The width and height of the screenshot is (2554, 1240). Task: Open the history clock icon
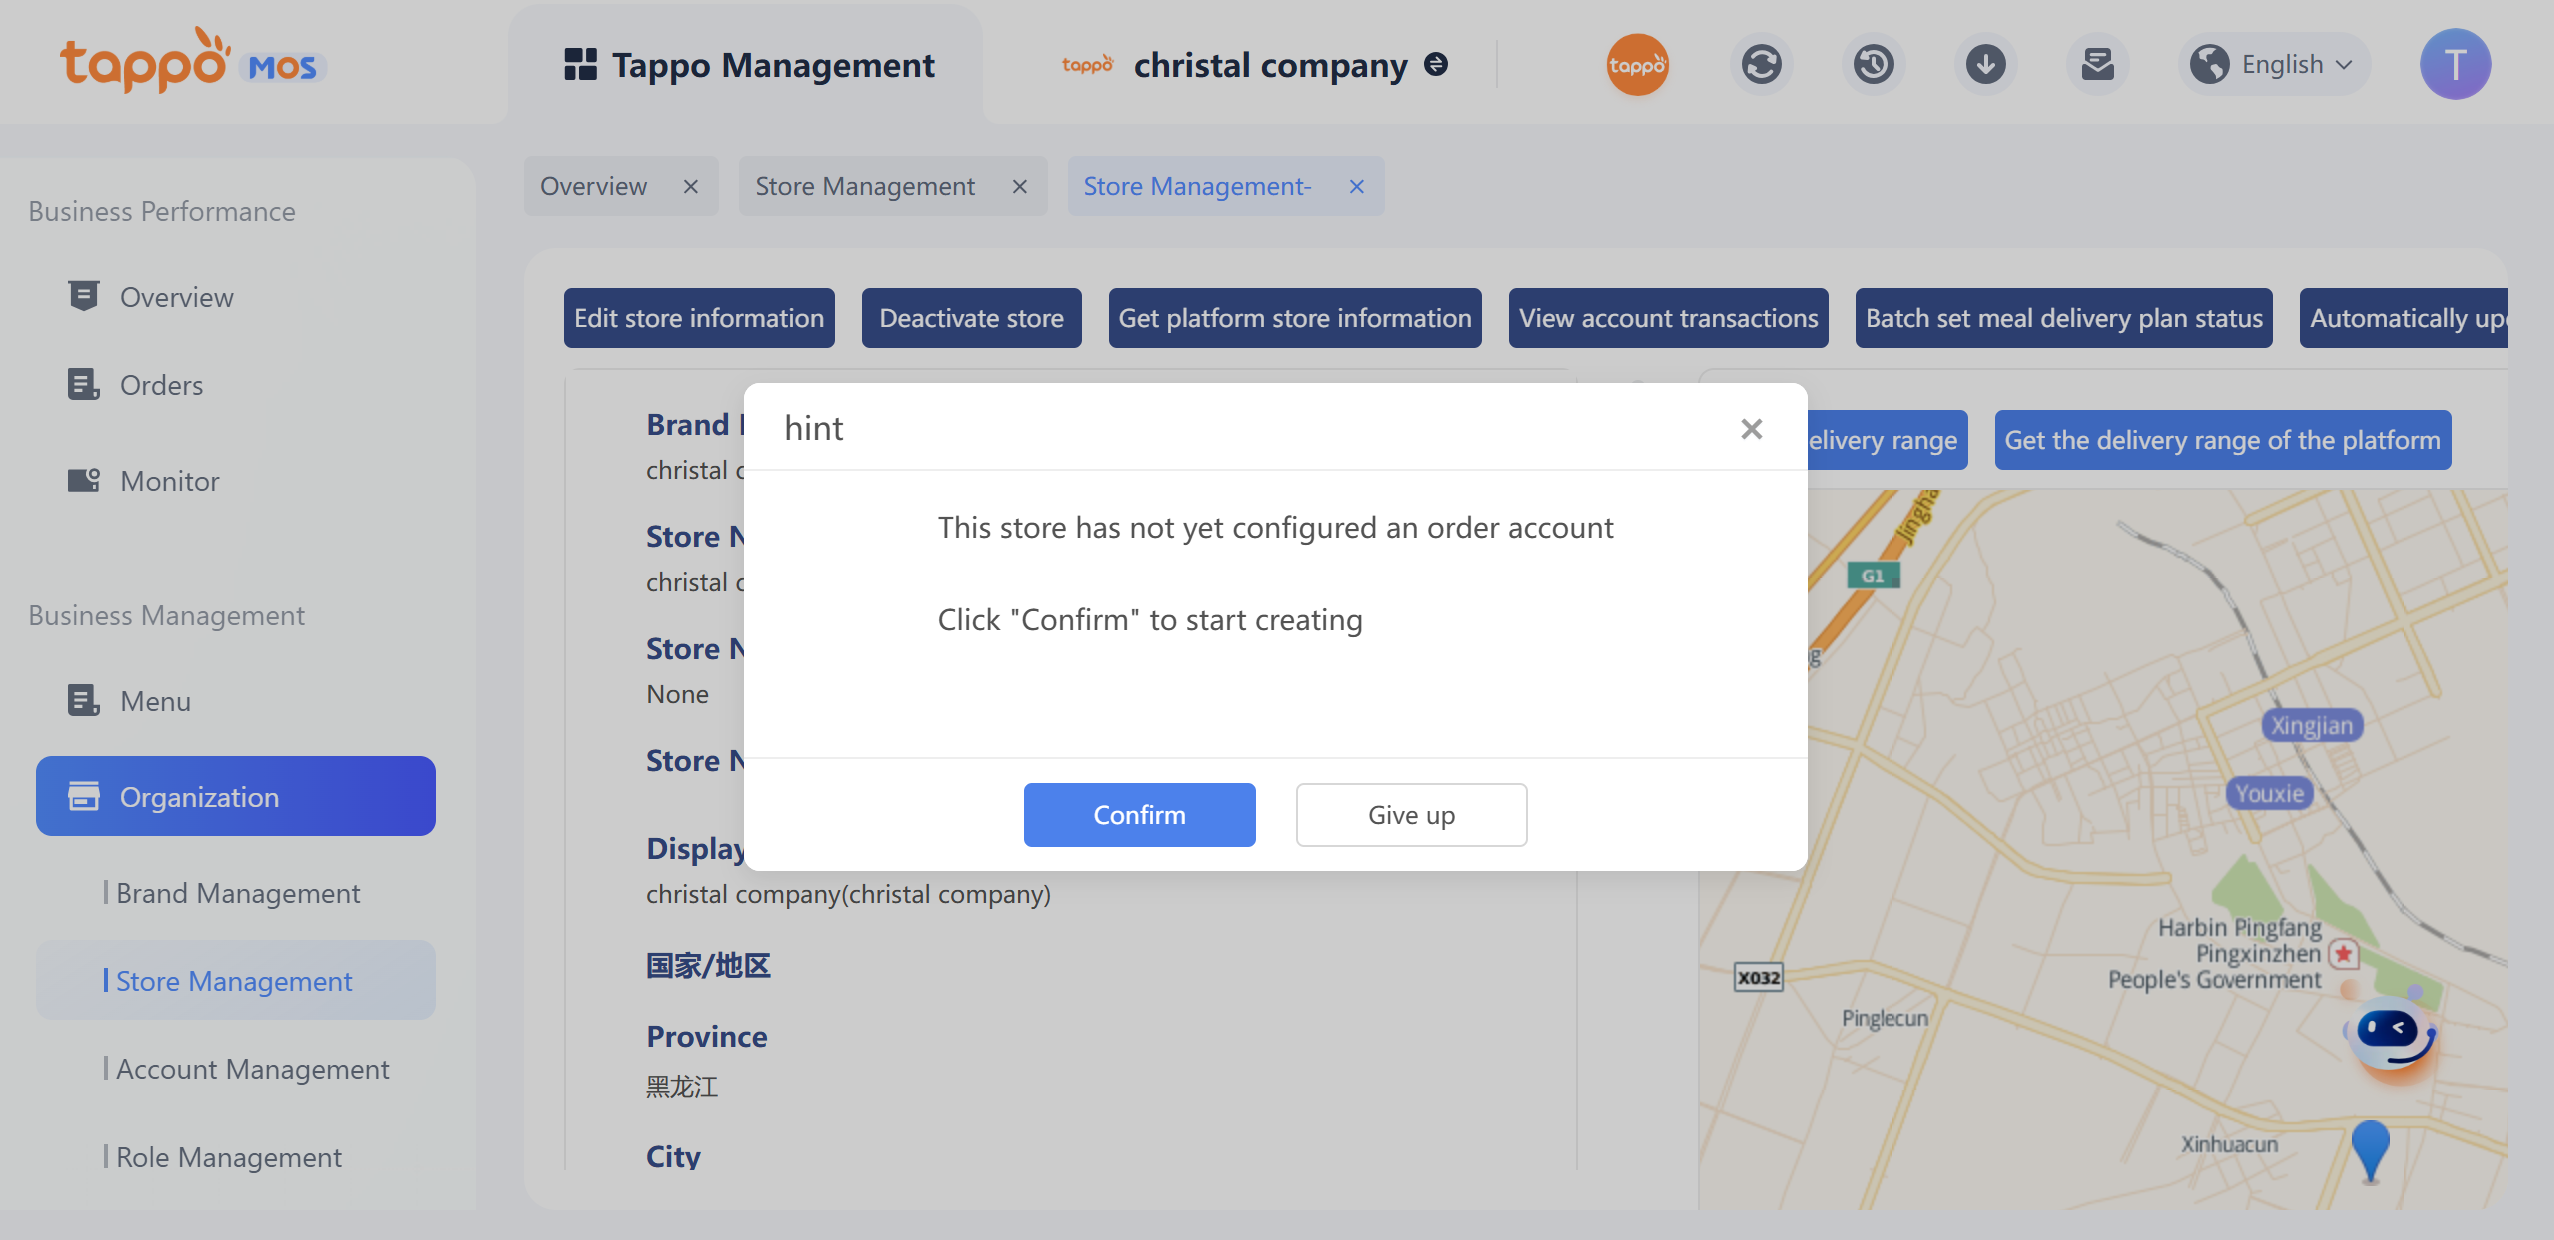tap(1873, 65)
